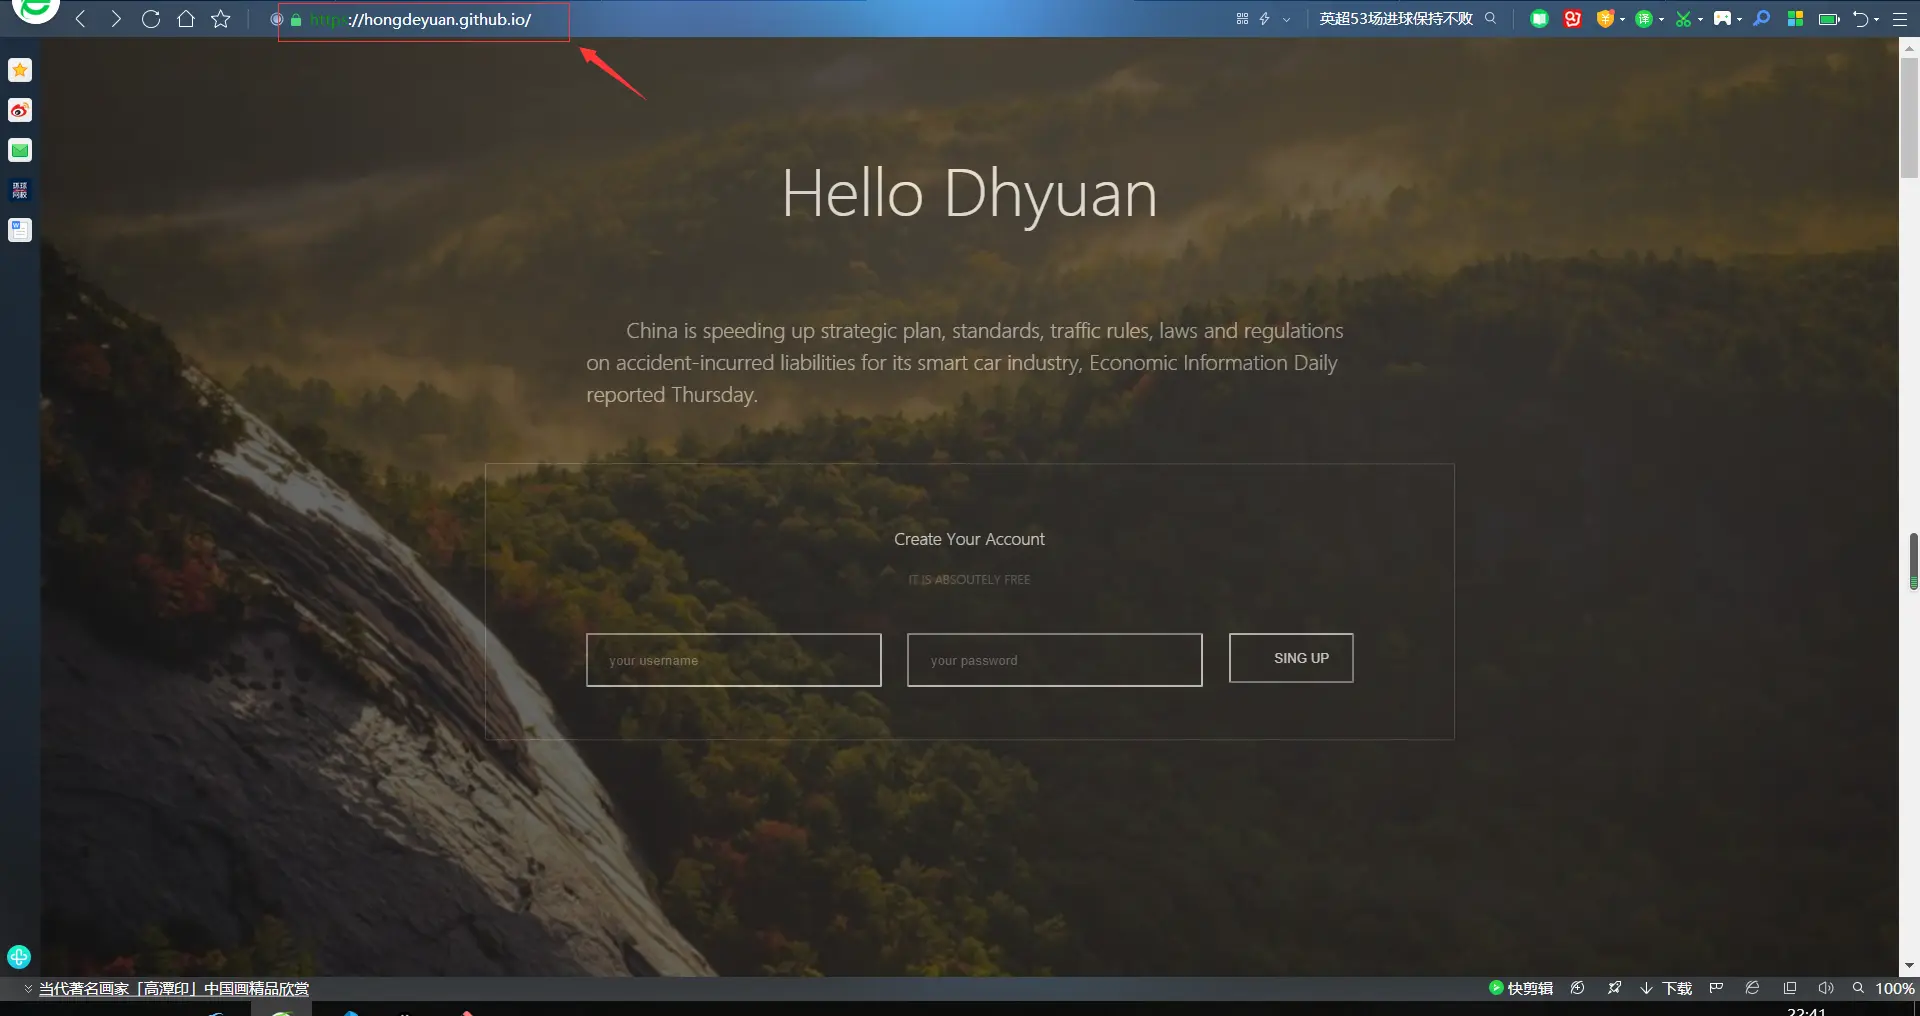This screenshot has width=1920, height=1016.
Task: Open the green reading book extension
Action: 1540,19
